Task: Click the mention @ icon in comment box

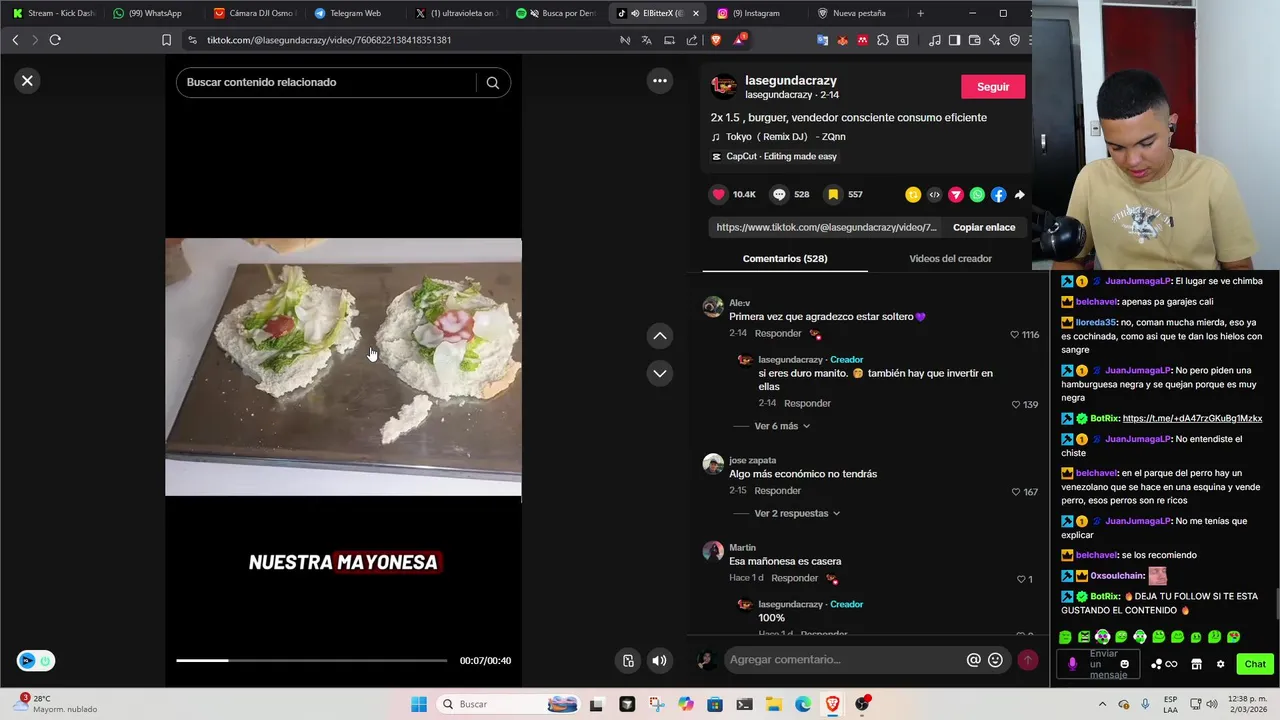Action: coord(973,660)
